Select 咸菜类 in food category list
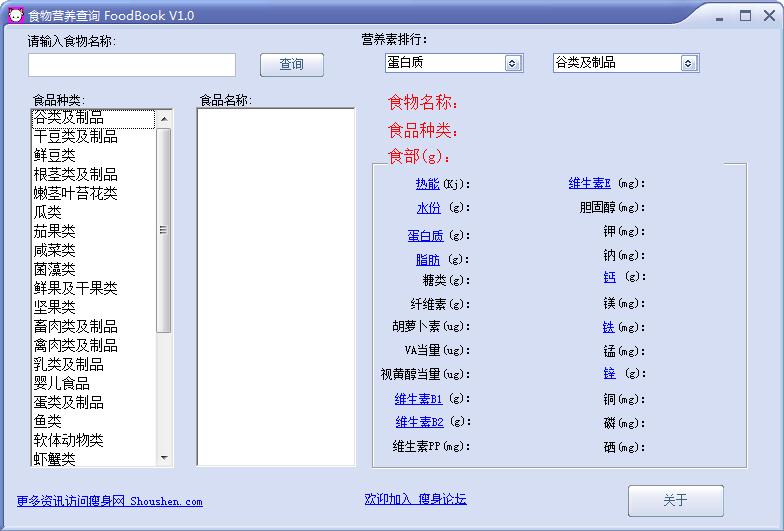The width and height of the screenshot is (784, 531). click(x=94, y=250)
